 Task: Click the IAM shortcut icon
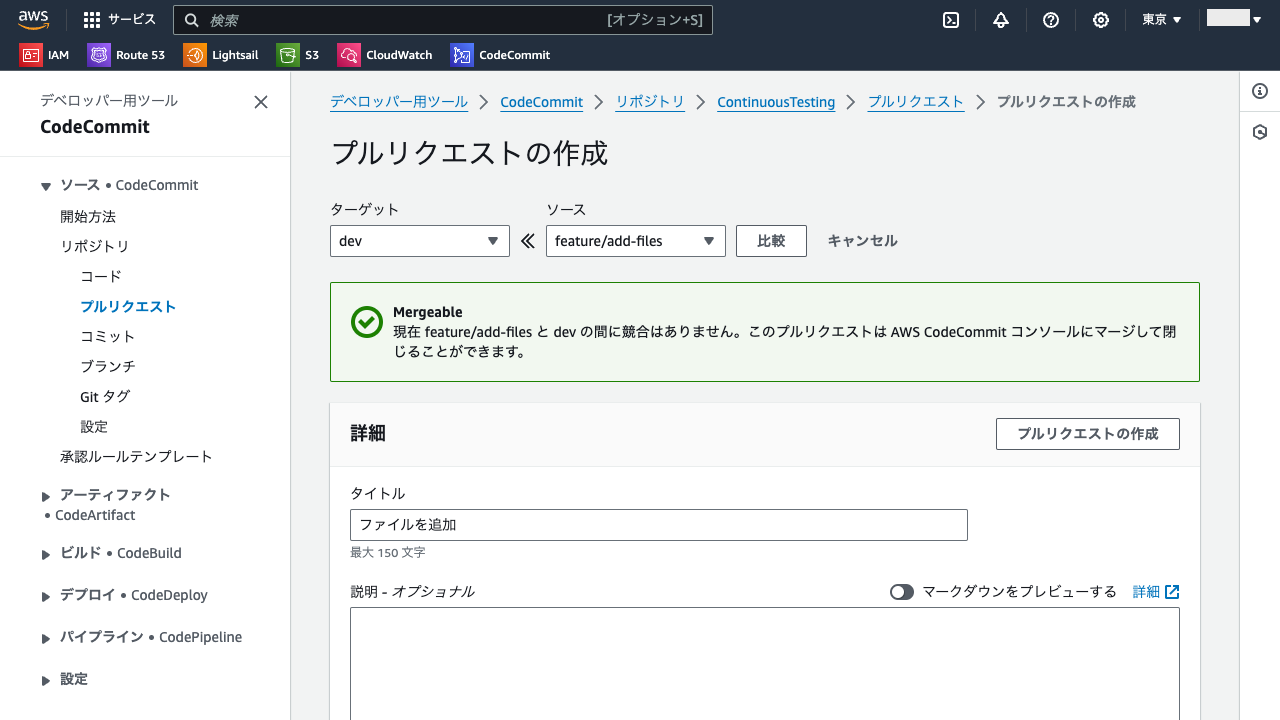tap(31, 55)
